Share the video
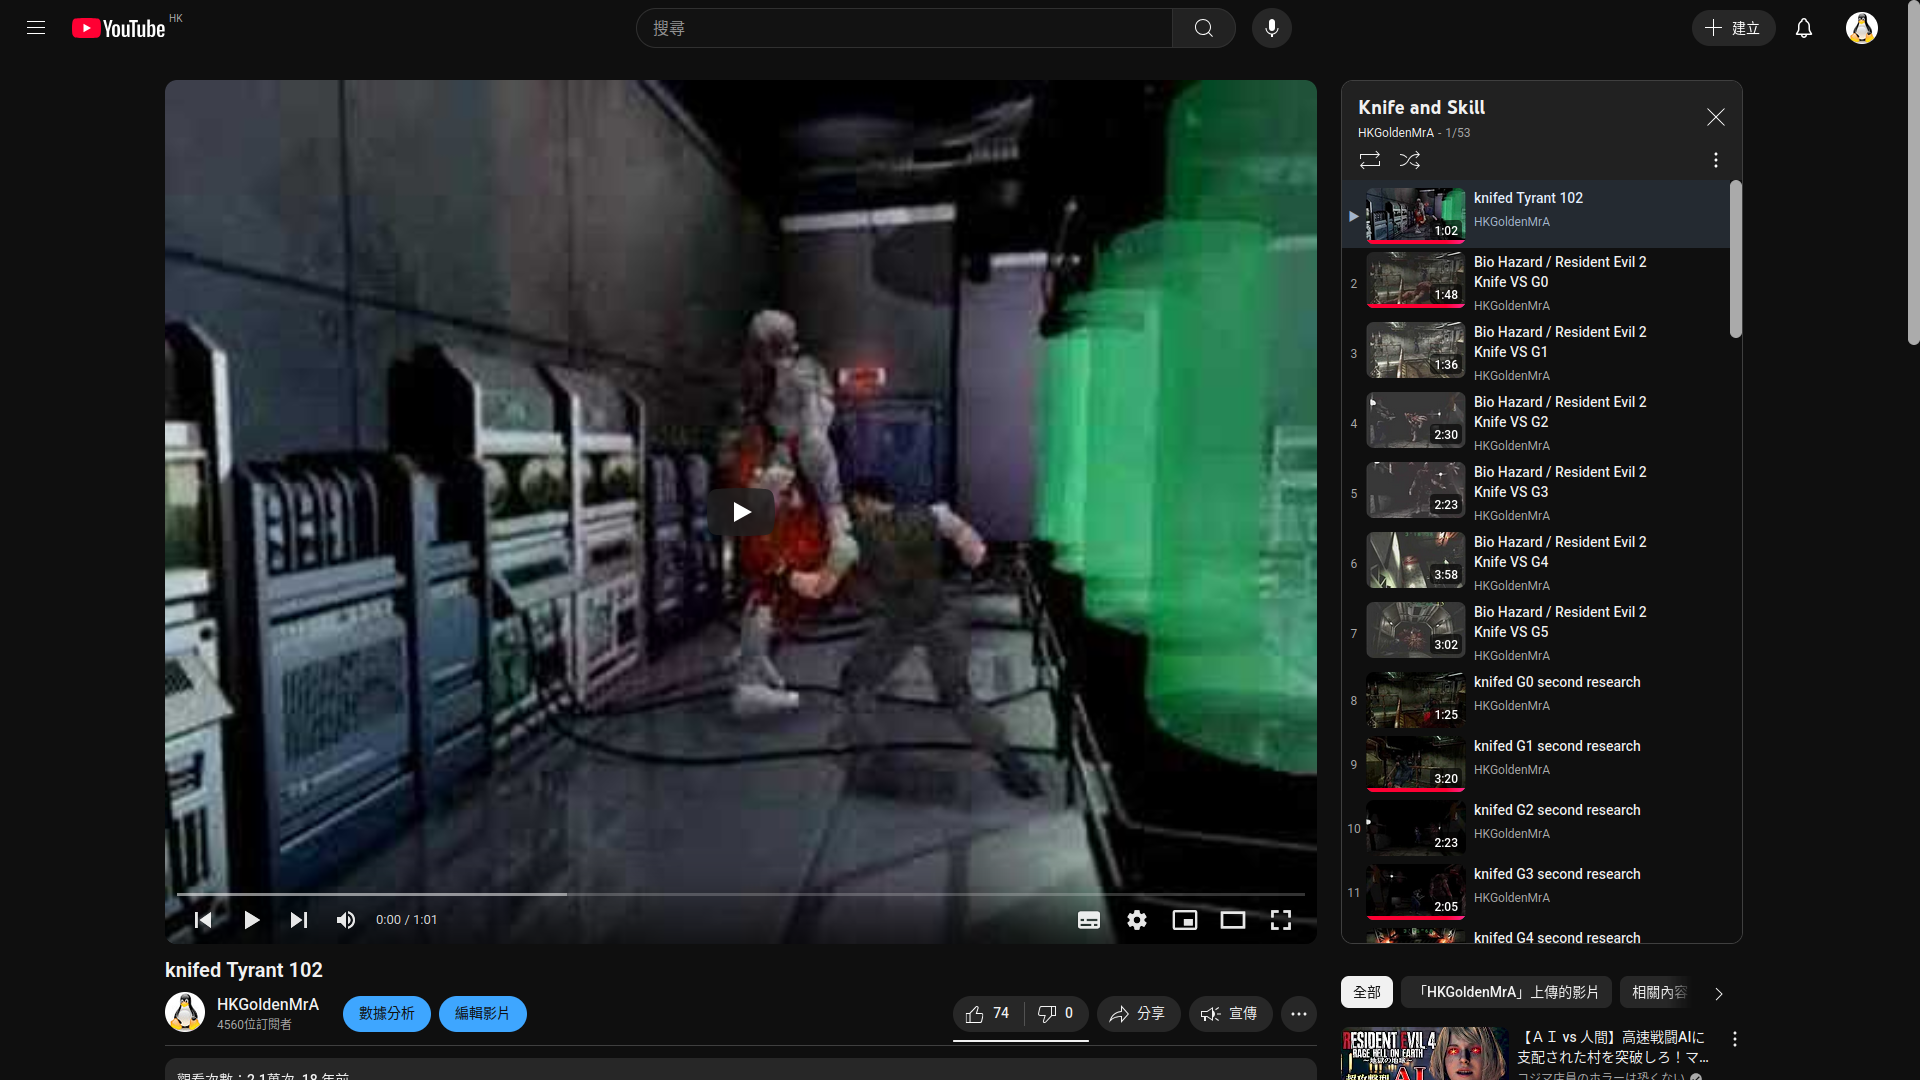The image size is (1920, 1080). click(1138, 1014)
